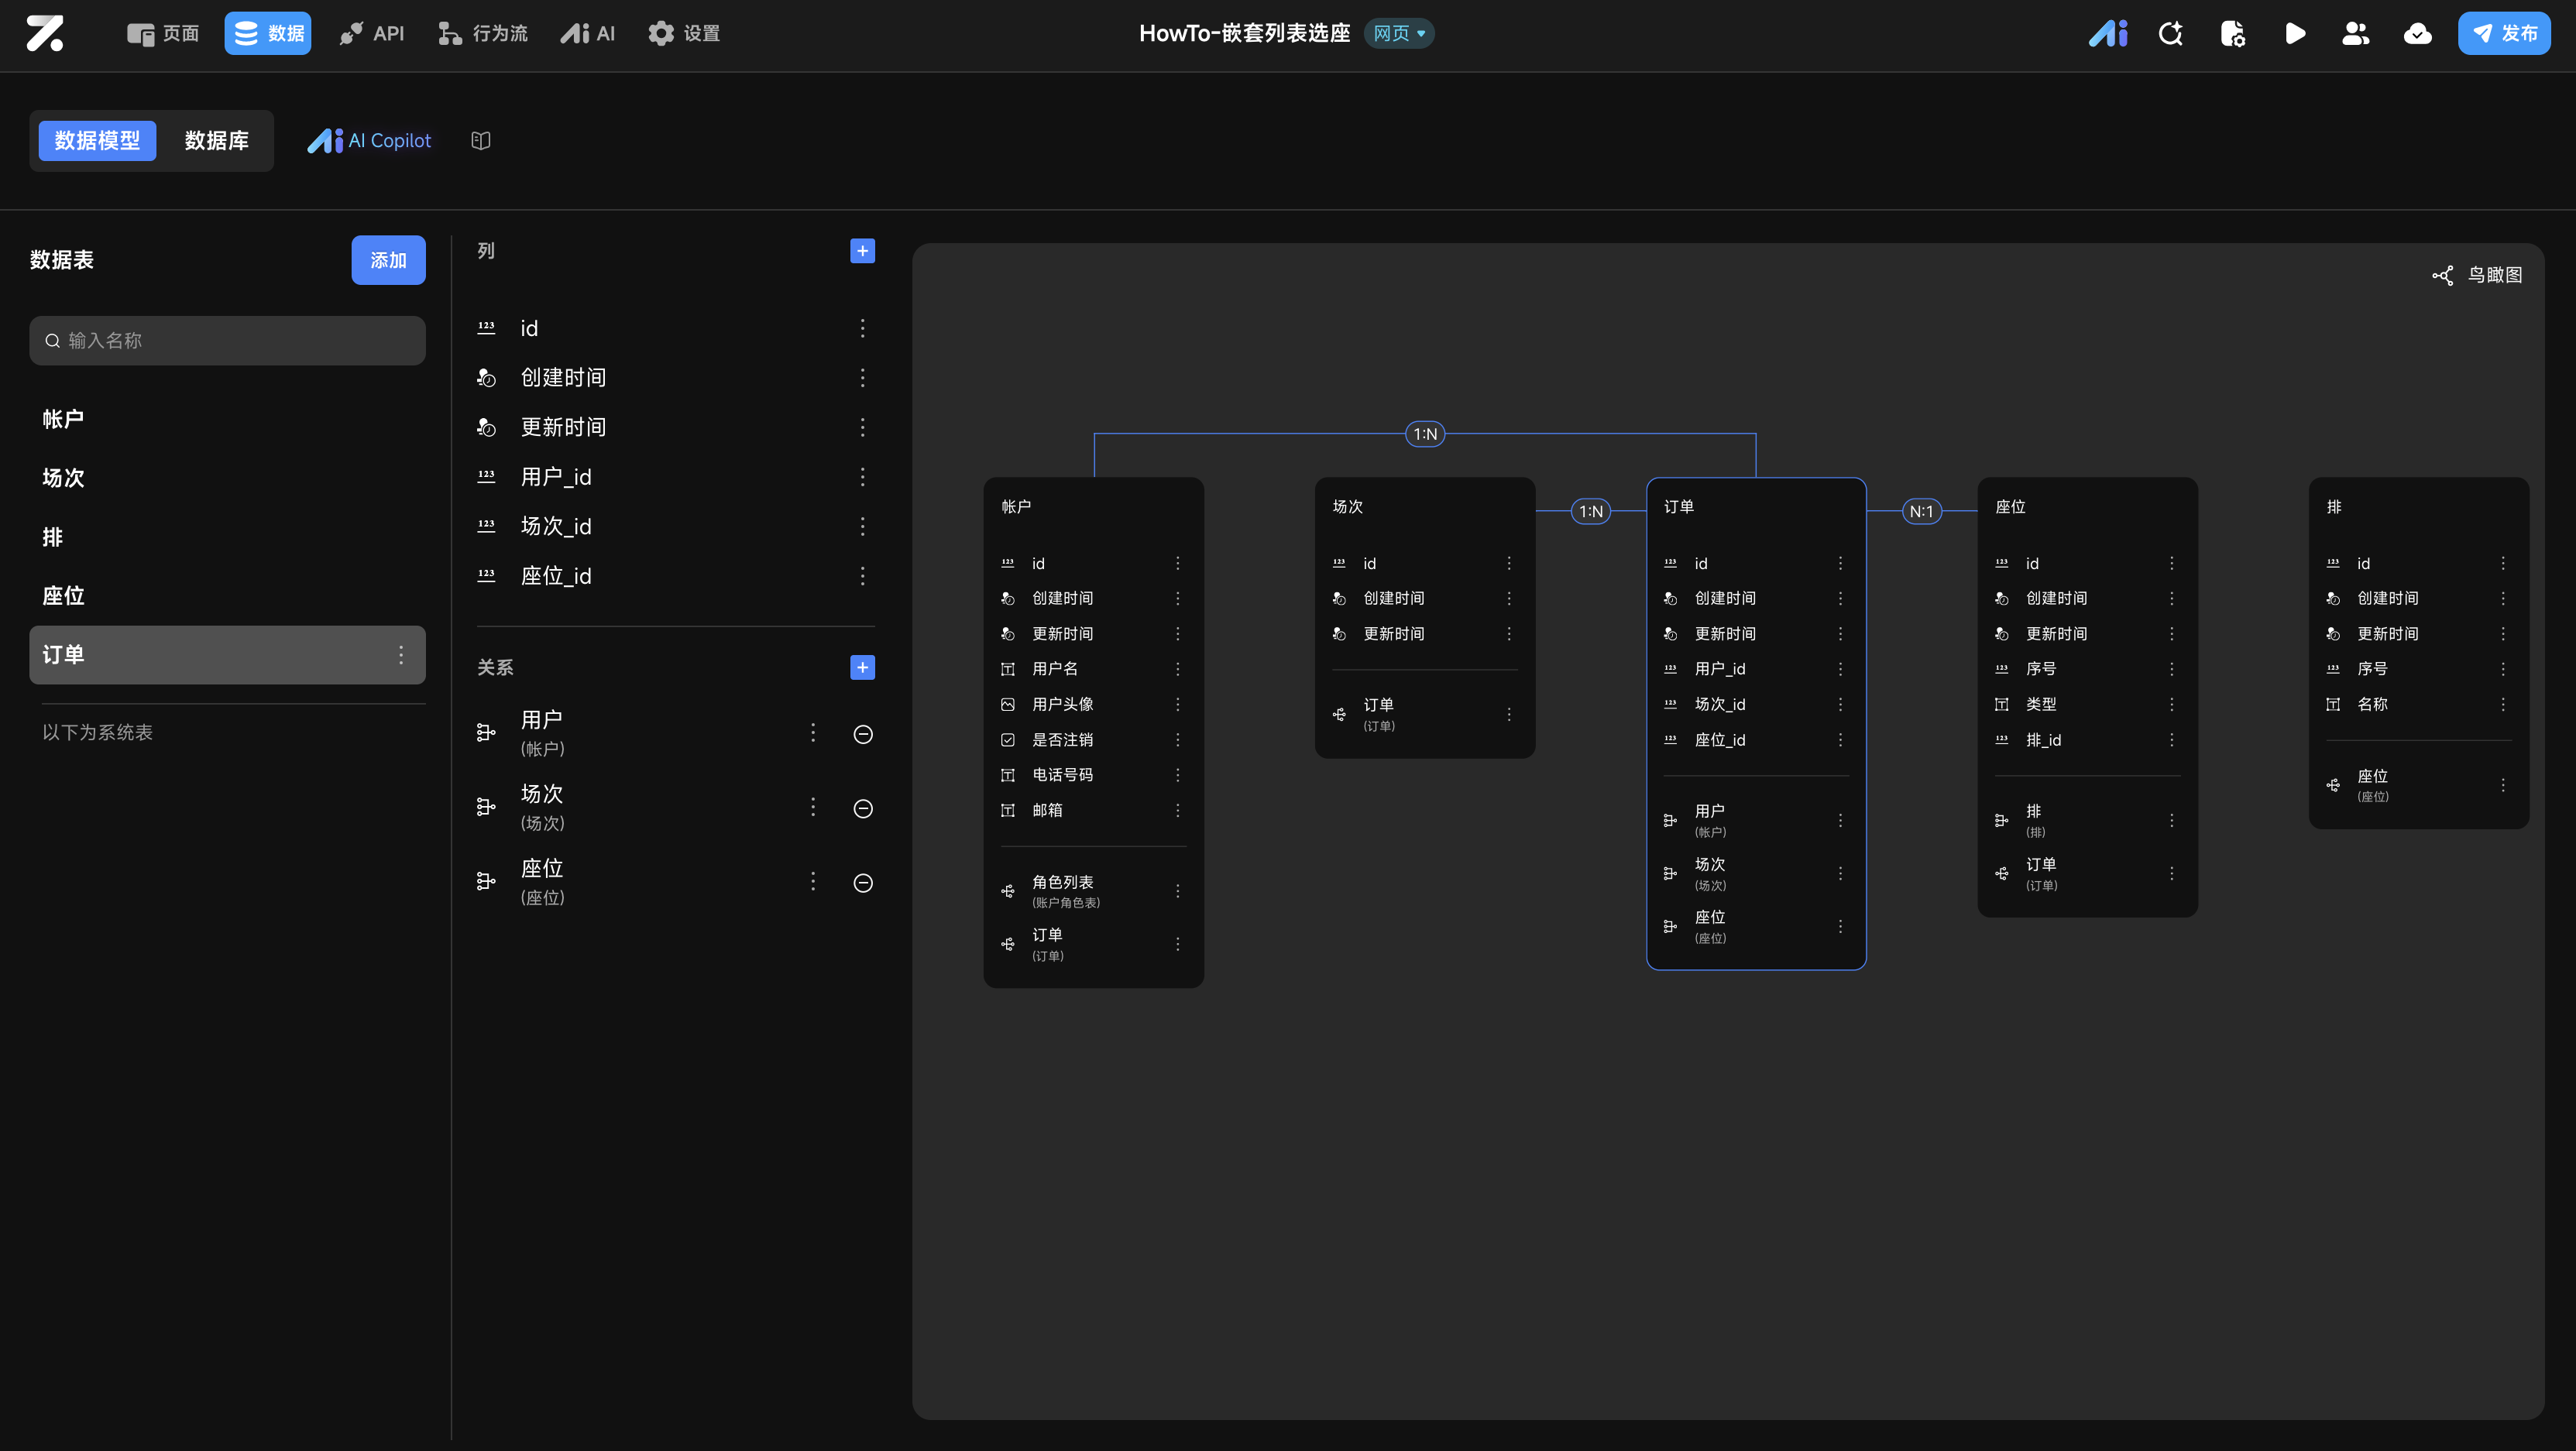Remove the 用户 relation with the minus icon

pos(863,734)
